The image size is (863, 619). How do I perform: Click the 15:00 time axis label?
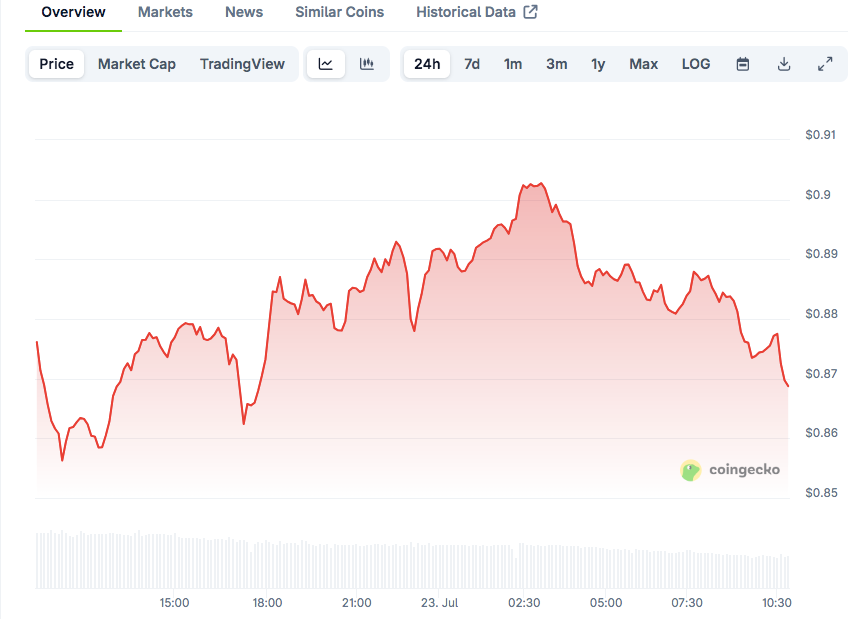(174, 603)
